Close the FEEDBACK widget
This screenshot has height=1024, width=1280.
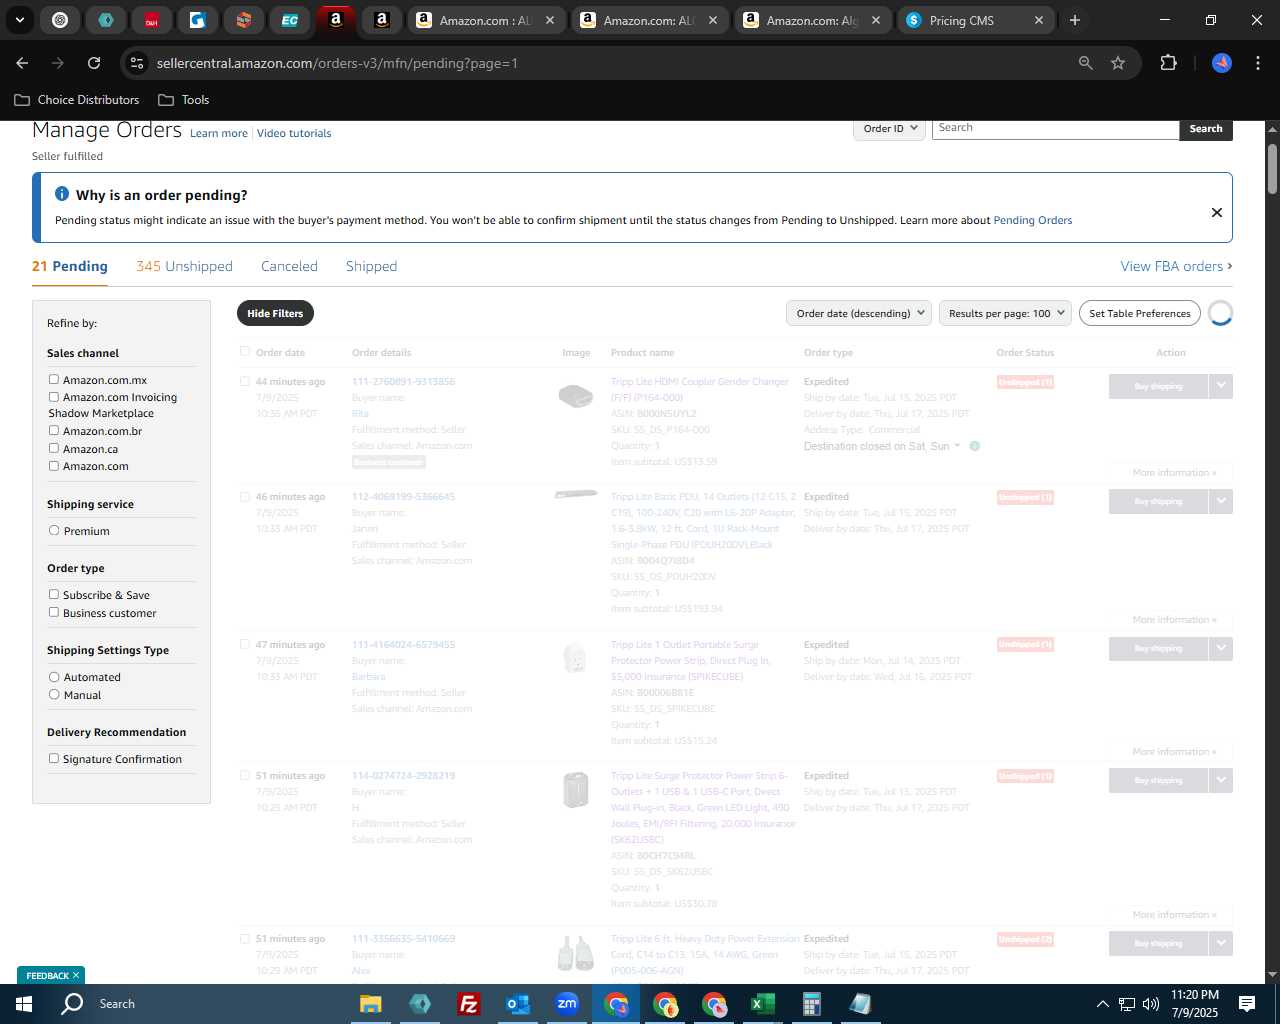[76, 975]
